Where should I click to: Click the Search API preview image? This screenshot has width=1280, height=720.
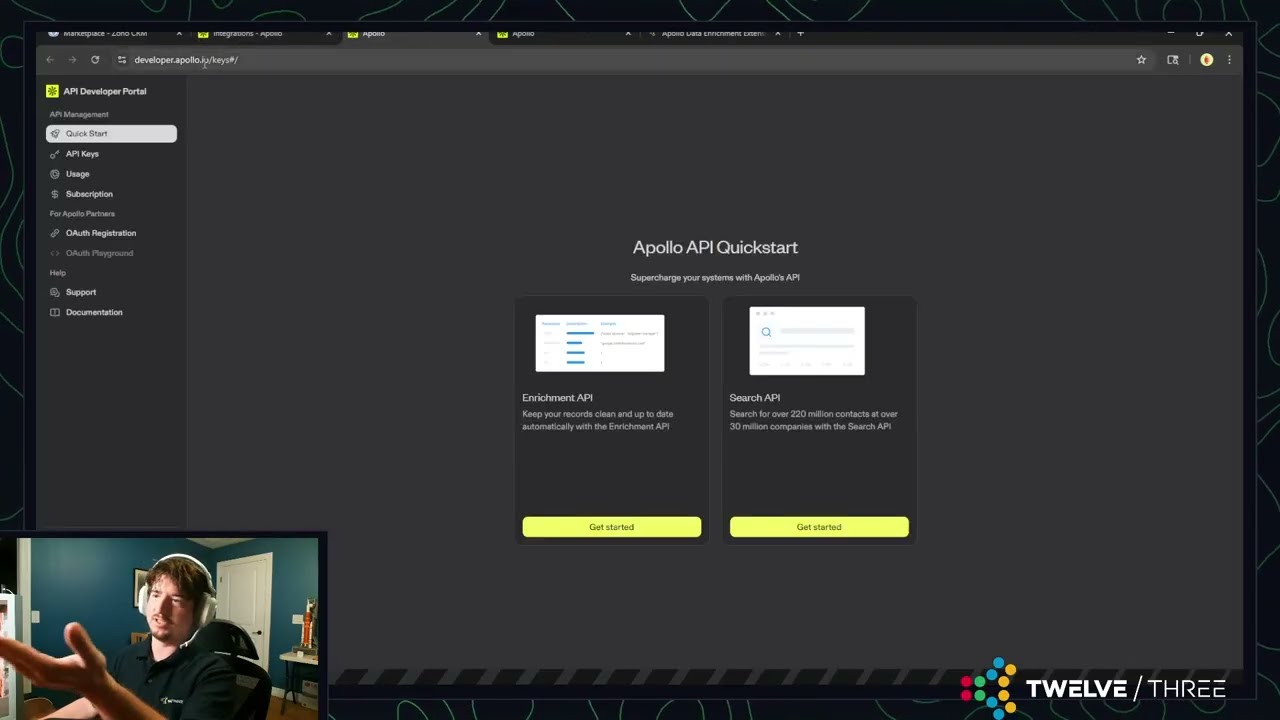807,341
